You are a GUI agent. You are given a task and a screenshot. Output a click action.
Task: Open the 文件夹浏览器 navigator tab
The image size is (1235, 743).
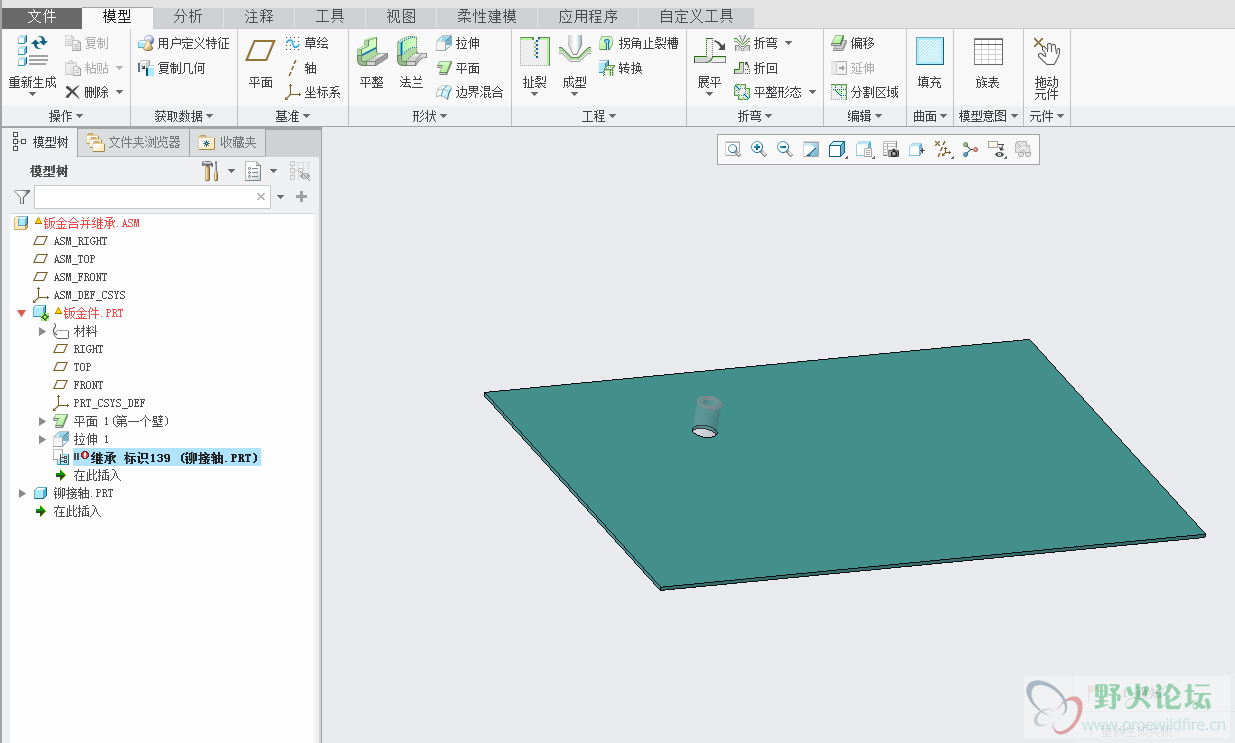[x=134, y=142]
